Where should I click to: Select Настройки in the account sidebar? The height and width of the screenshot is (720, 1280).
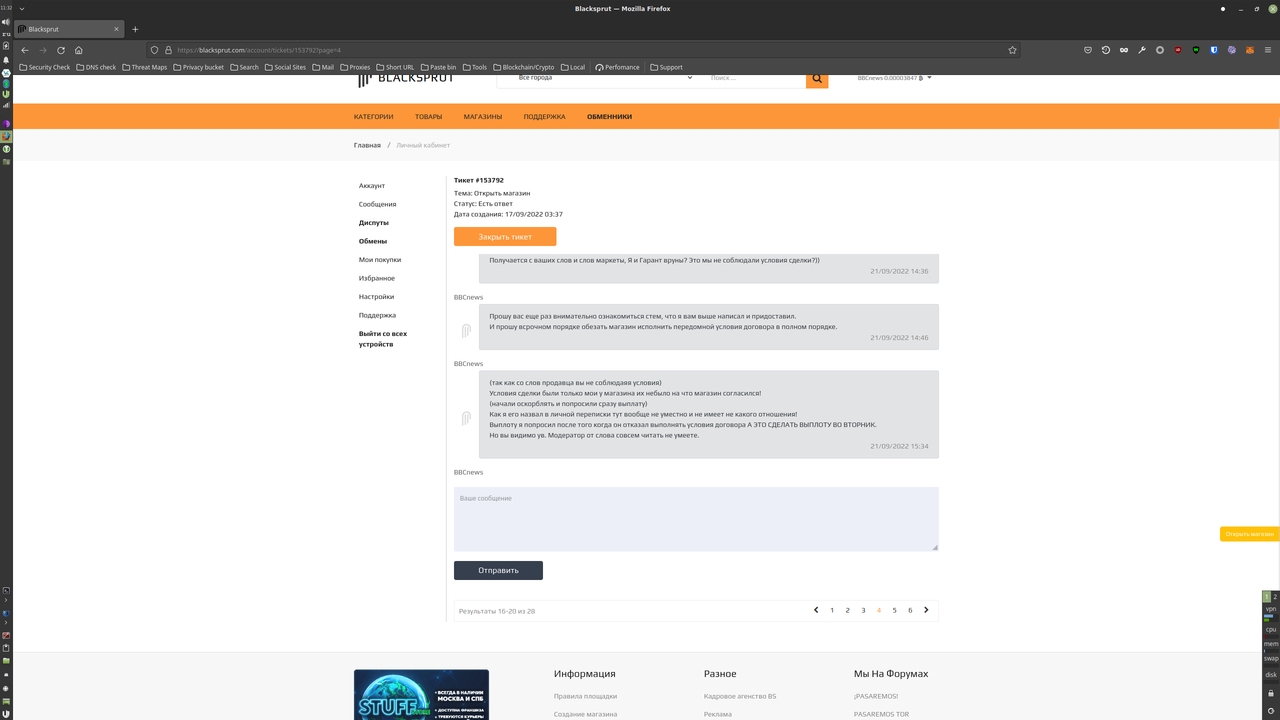click(x=377, y=297)
